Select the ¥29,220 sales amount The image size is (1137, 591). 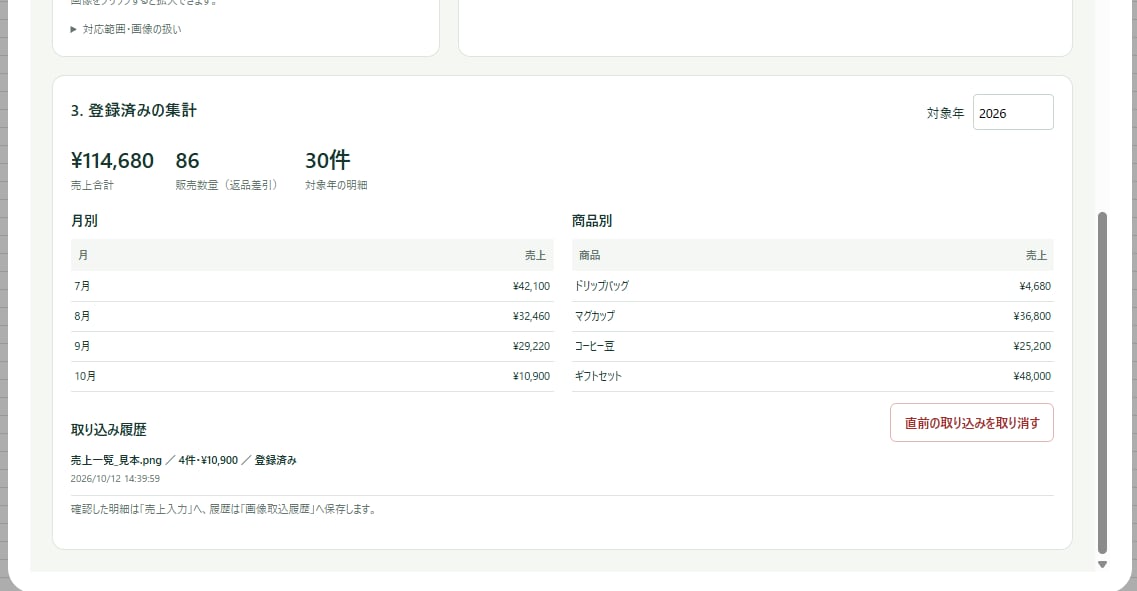[x=531, y=347]
